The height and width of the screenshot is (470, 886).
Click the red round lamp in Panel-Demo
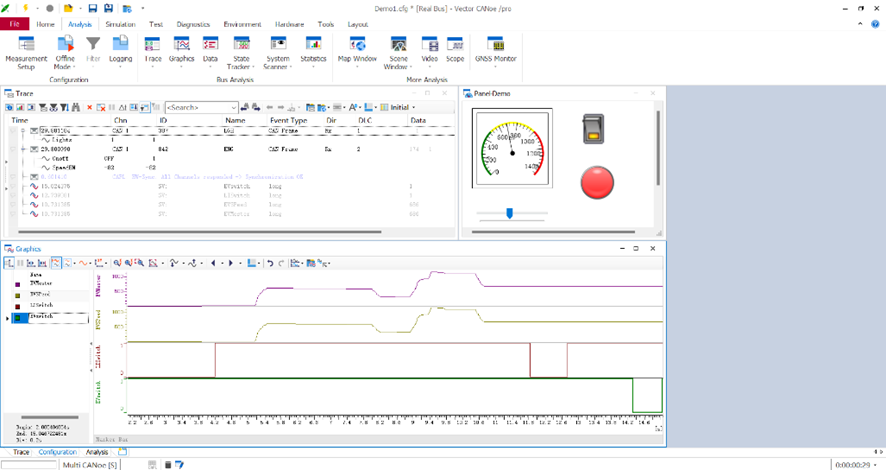597,182
